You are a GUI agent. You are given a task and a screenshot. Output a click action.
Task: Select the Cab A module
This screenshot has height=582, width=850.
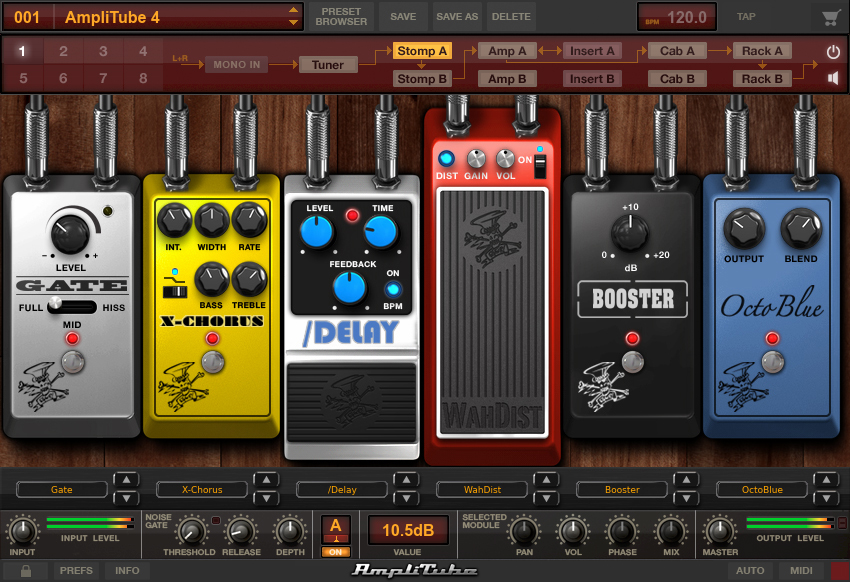(x=677, y=51)
